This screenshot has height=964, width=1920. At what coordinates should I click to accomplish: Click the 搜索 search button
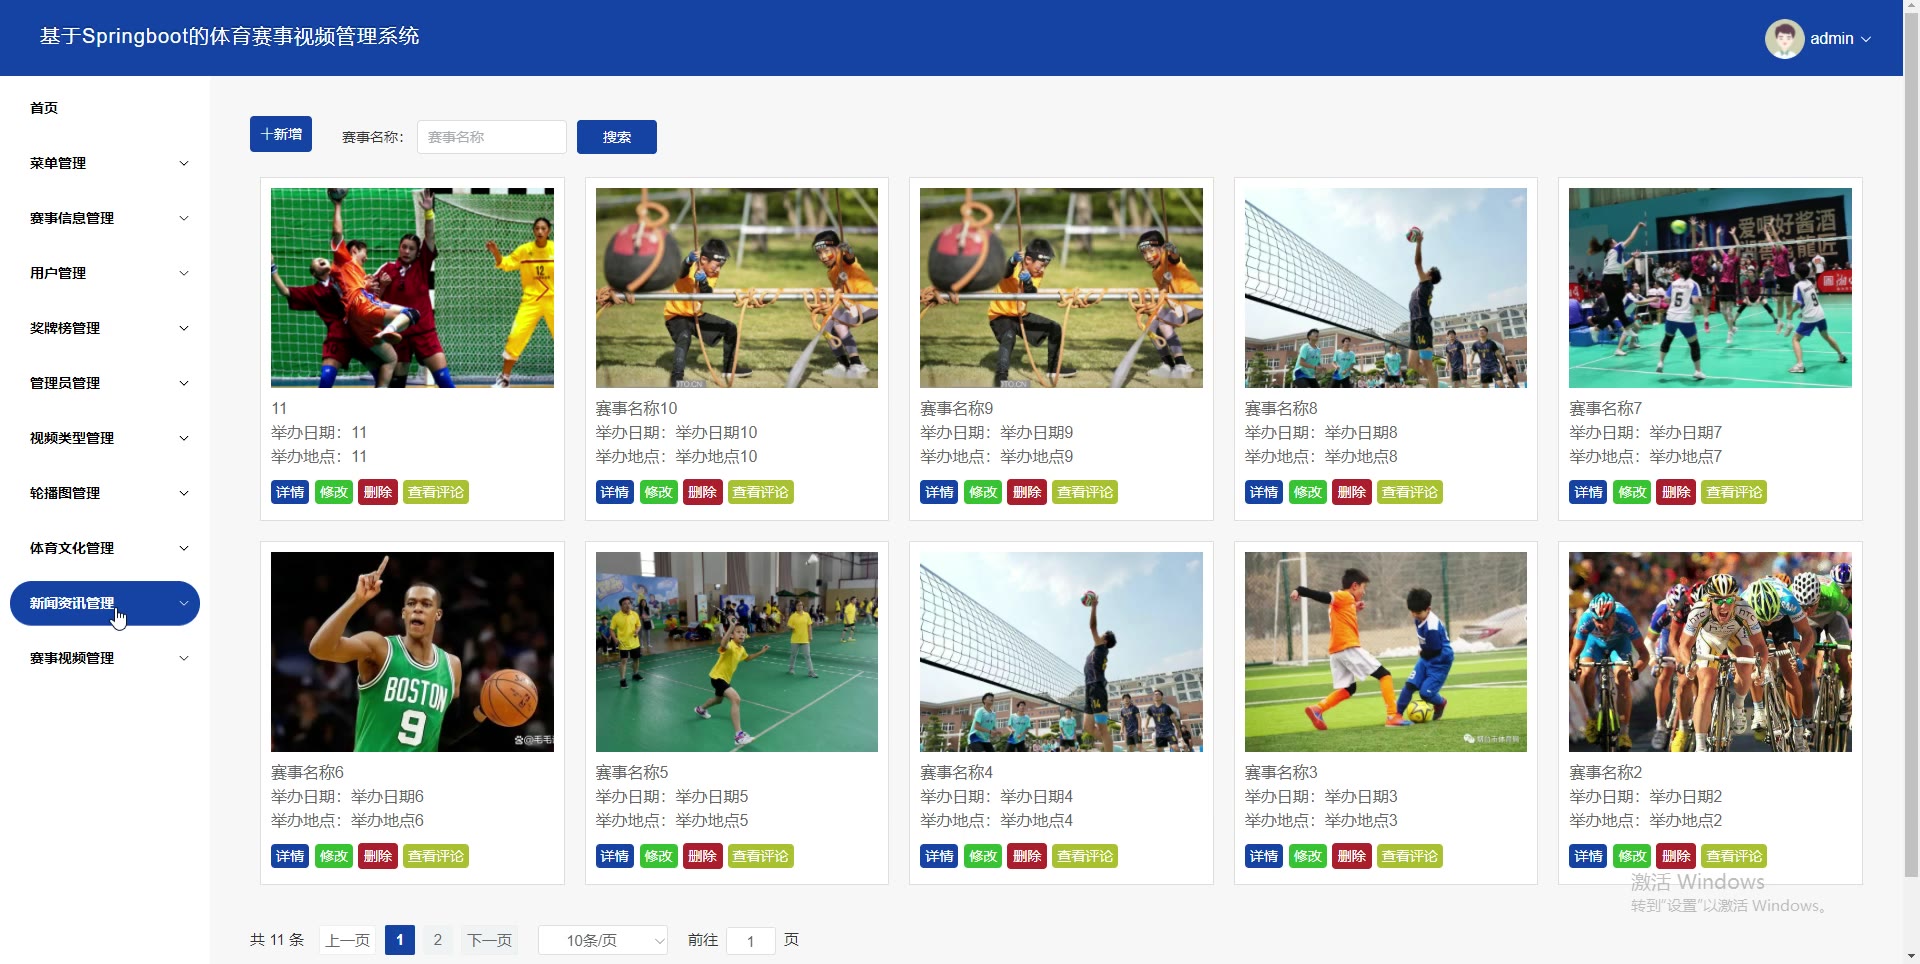click(x=617, y=137)
